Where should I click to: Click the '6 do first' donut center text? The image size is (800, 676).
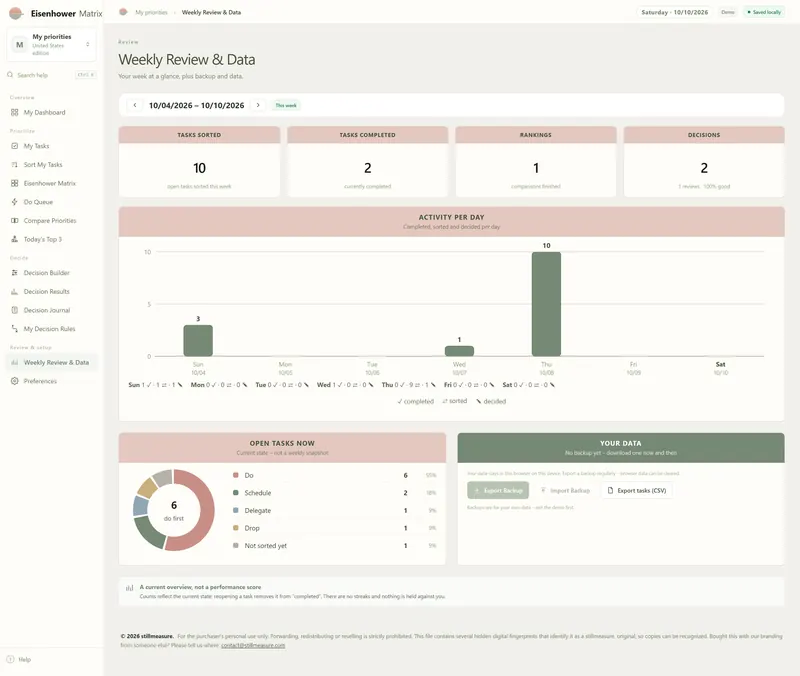[173, 511]
